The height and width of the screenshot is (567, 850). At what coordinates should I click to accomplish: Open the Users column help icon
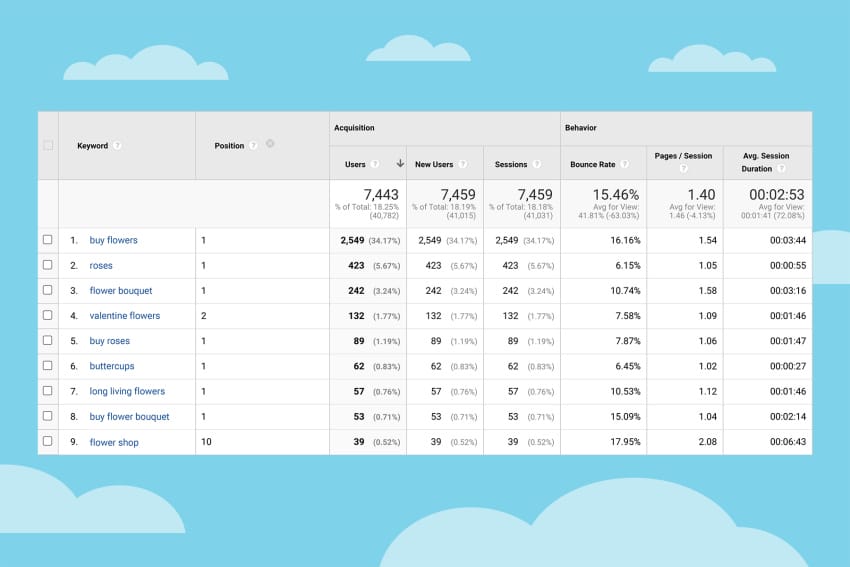click(x=375, y=164)
